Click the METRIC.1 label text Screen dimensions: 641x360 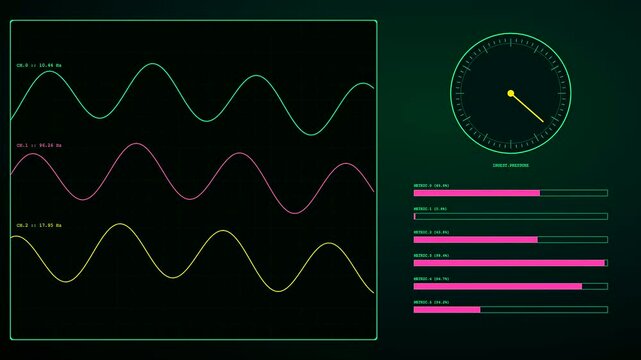click(430, 209)
